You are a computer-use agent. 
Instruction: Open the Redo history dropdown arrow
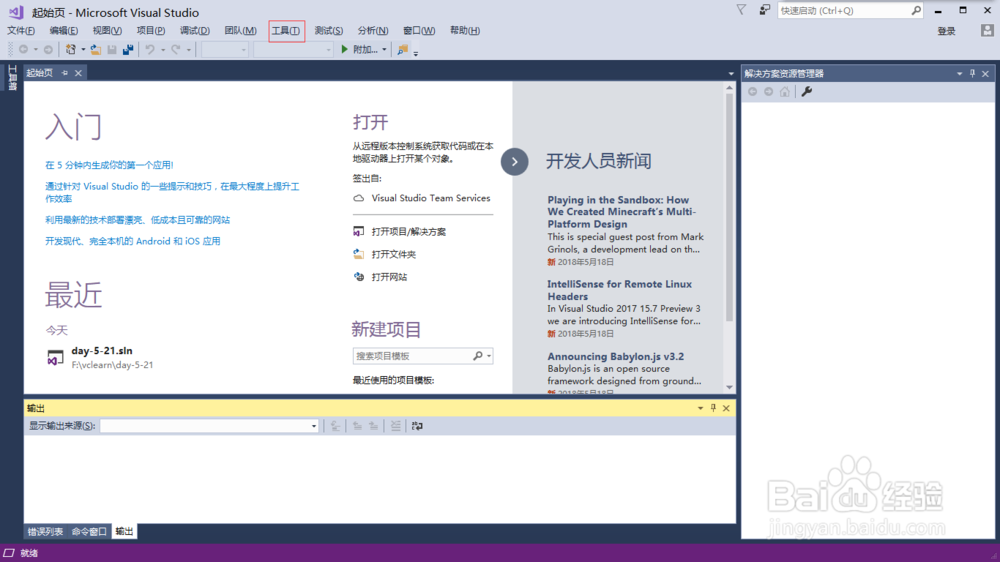point(188,50)
